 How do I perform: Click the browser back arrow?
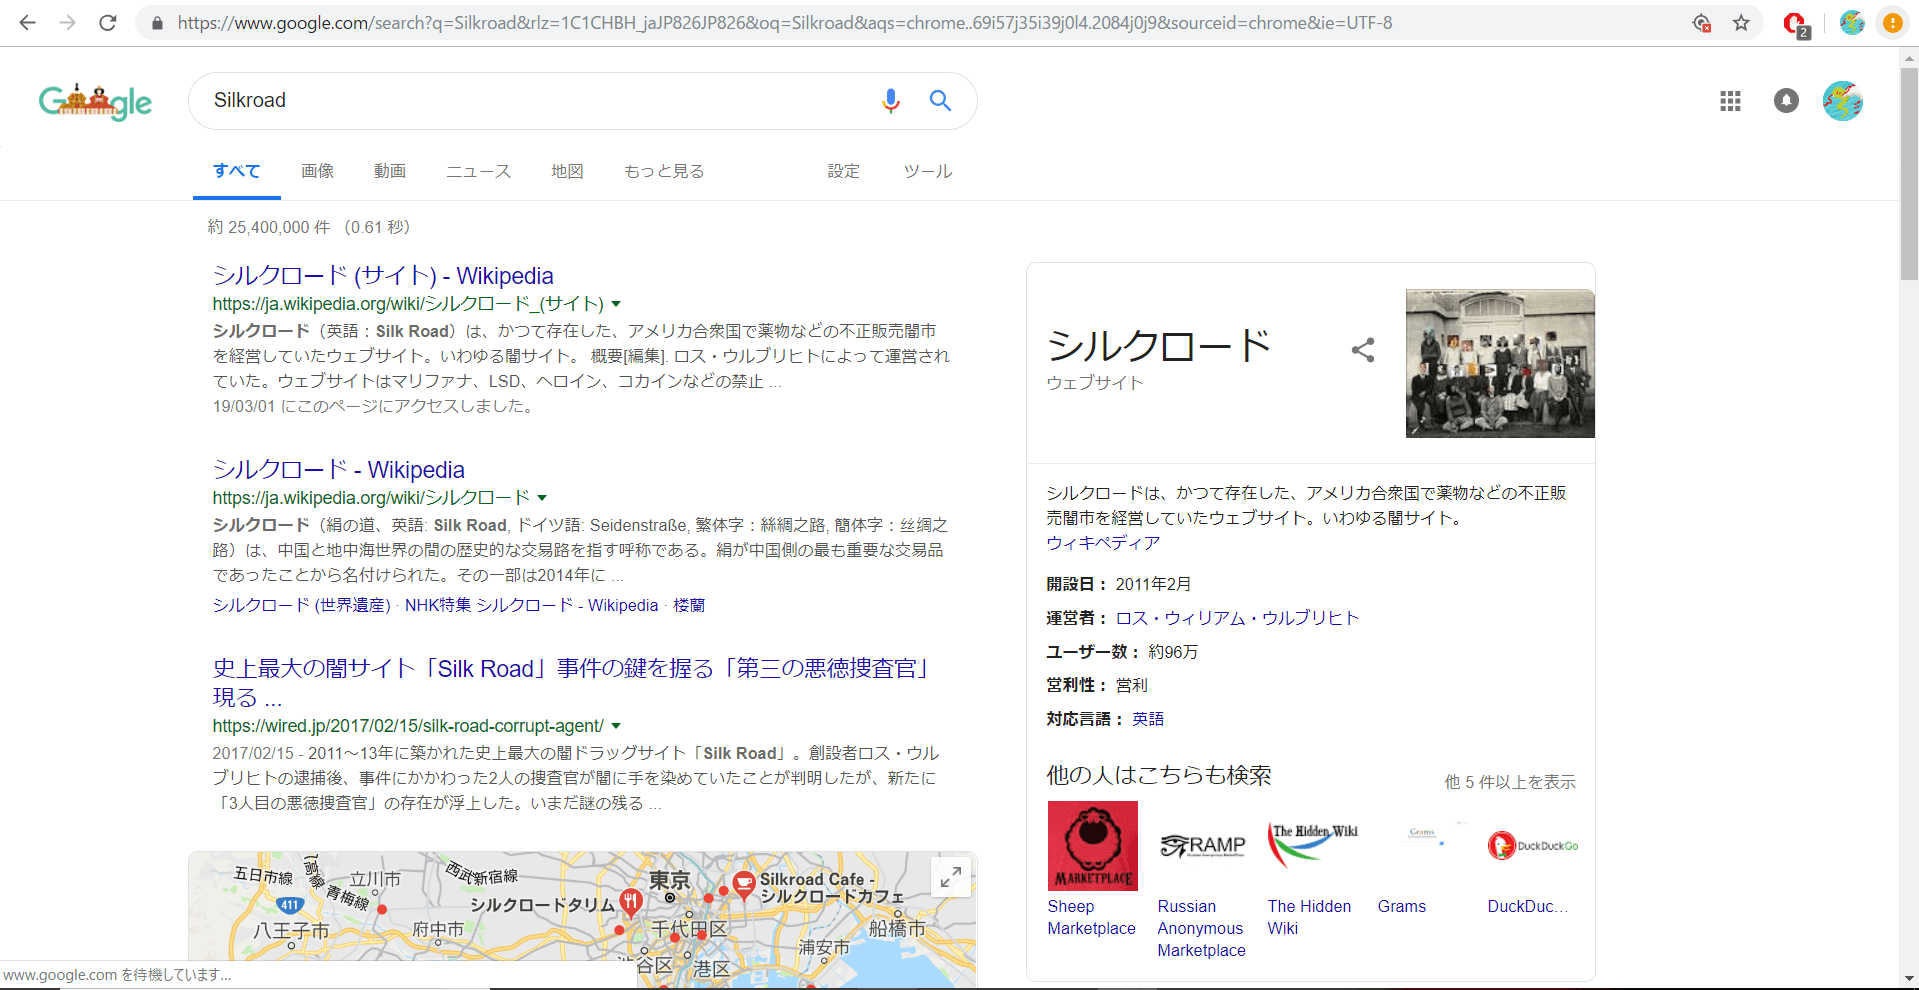(27, 22)
